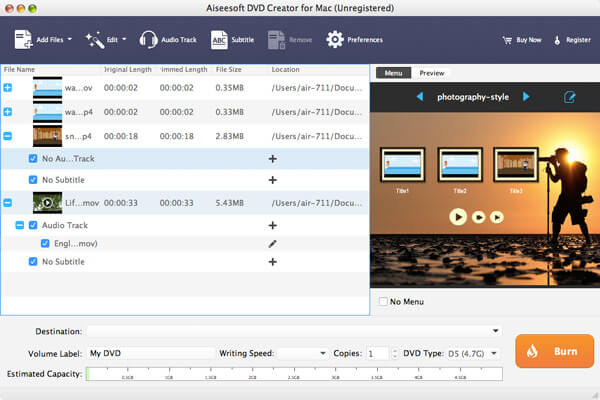Click pencil icon for Engl...mov audio

tap(272, 244)
